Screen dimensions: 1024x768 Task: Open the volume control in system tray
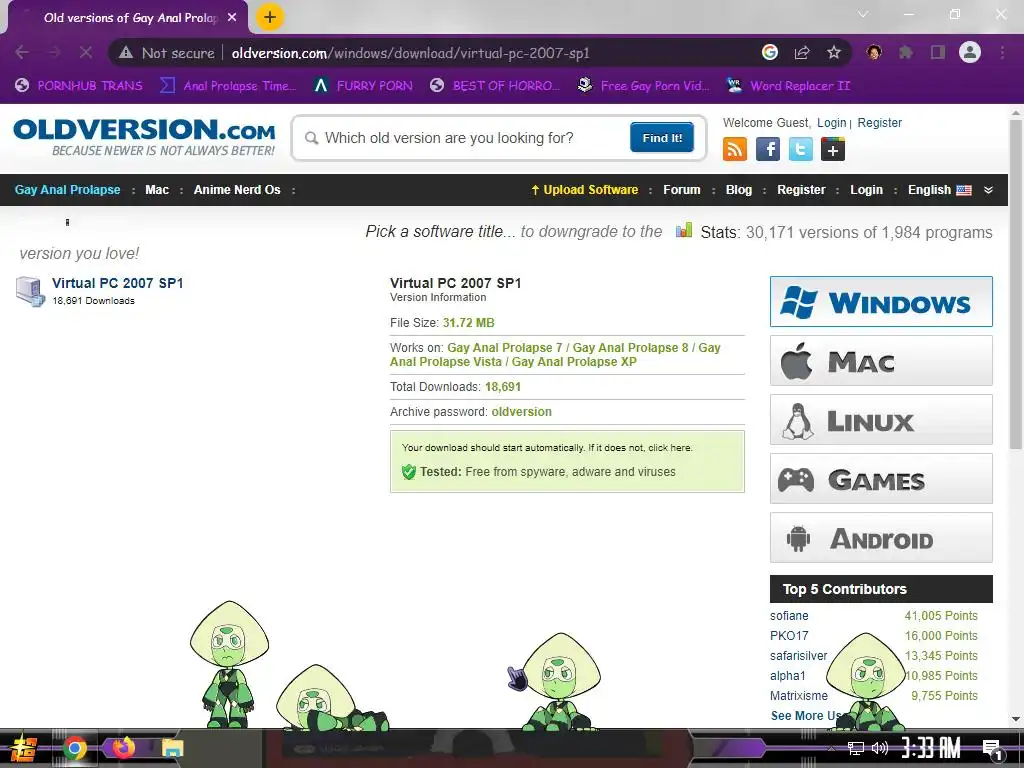coord(880,748)
